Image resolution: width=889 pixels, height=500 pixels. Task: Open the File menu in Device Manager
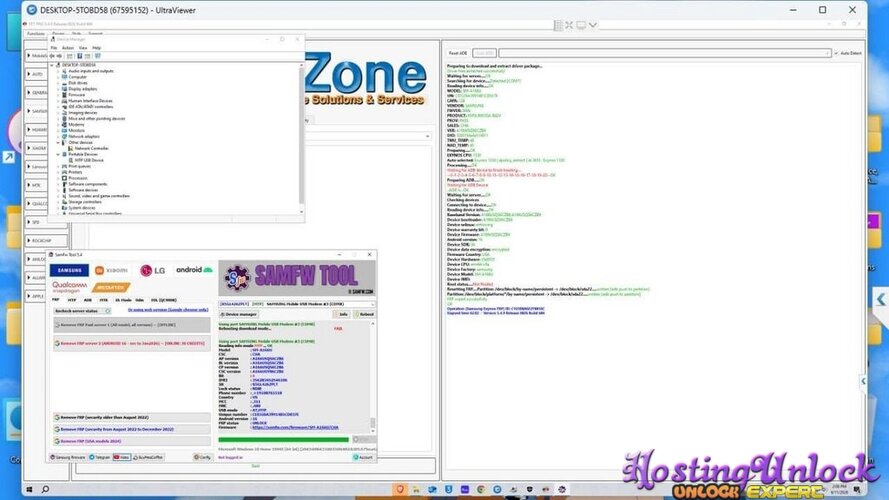tap(54, 48)
